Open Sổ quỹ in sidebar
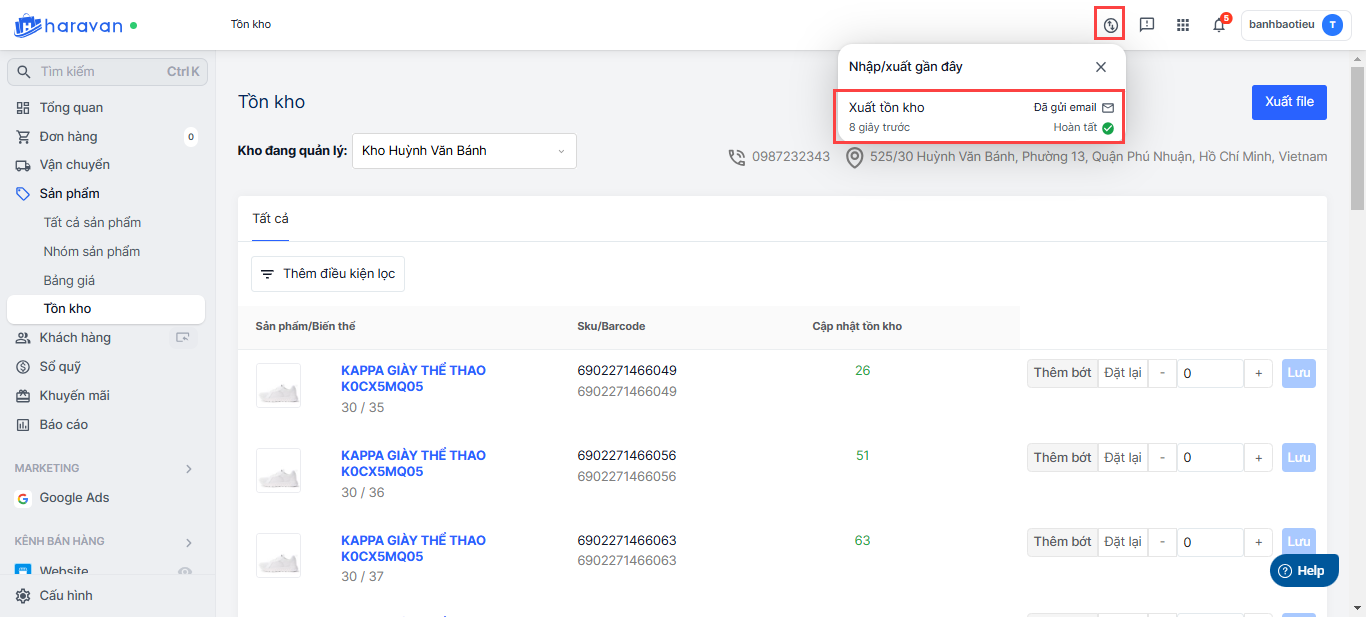This screenshot has height=617, width=1366. pyautogui.click(x=60, y=367)
